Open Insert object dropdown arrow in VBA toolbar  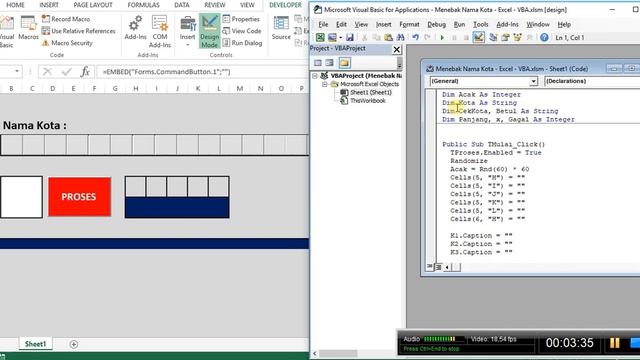[340, 38]
